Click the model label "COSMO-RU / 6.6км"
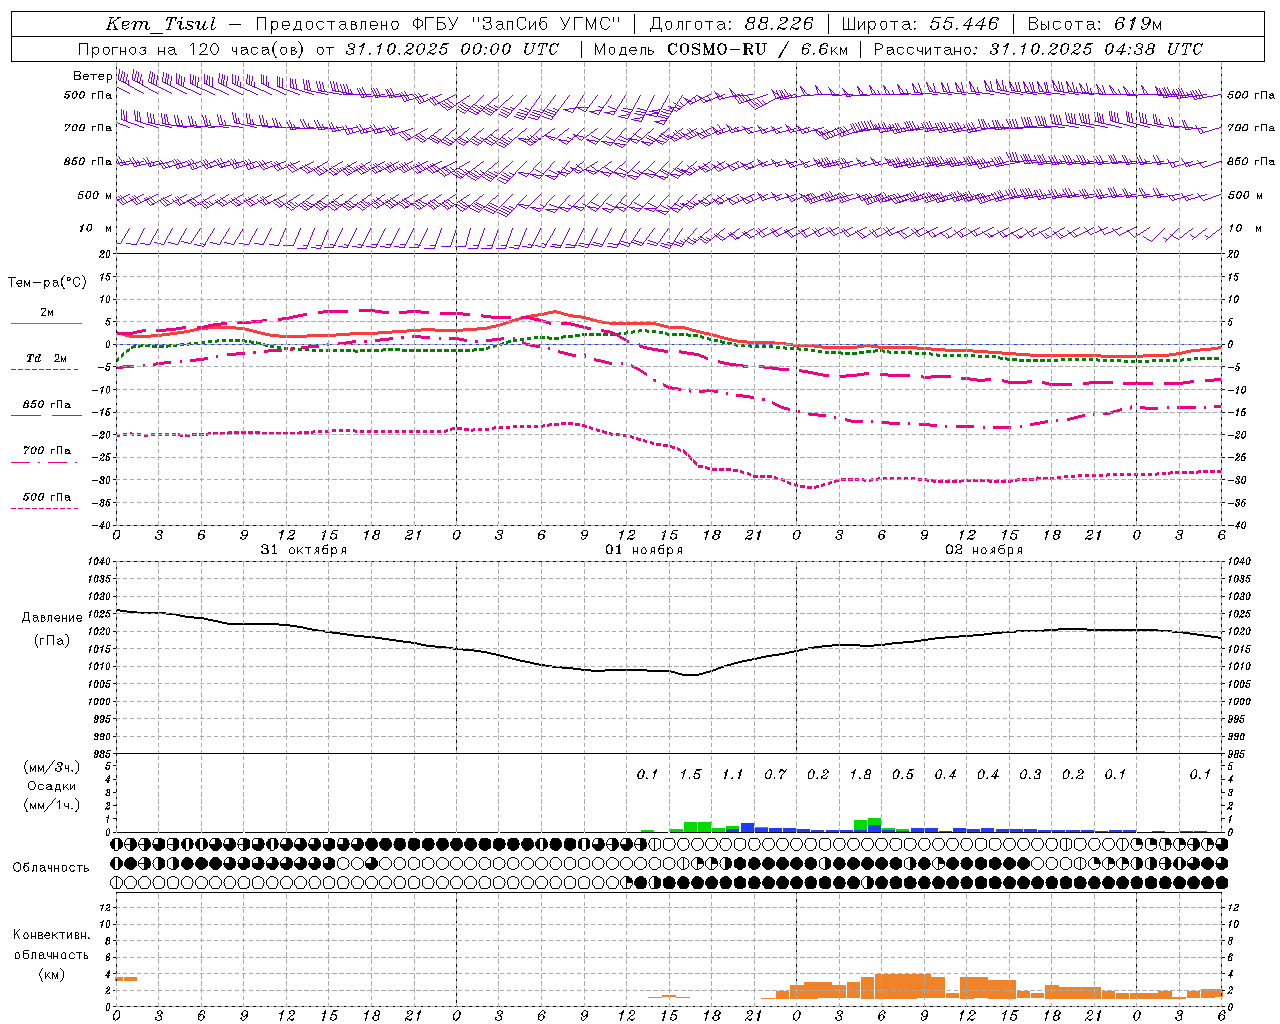This screenshot has width=1280, height=1024. pyautogui.click(x=757, y=49)
